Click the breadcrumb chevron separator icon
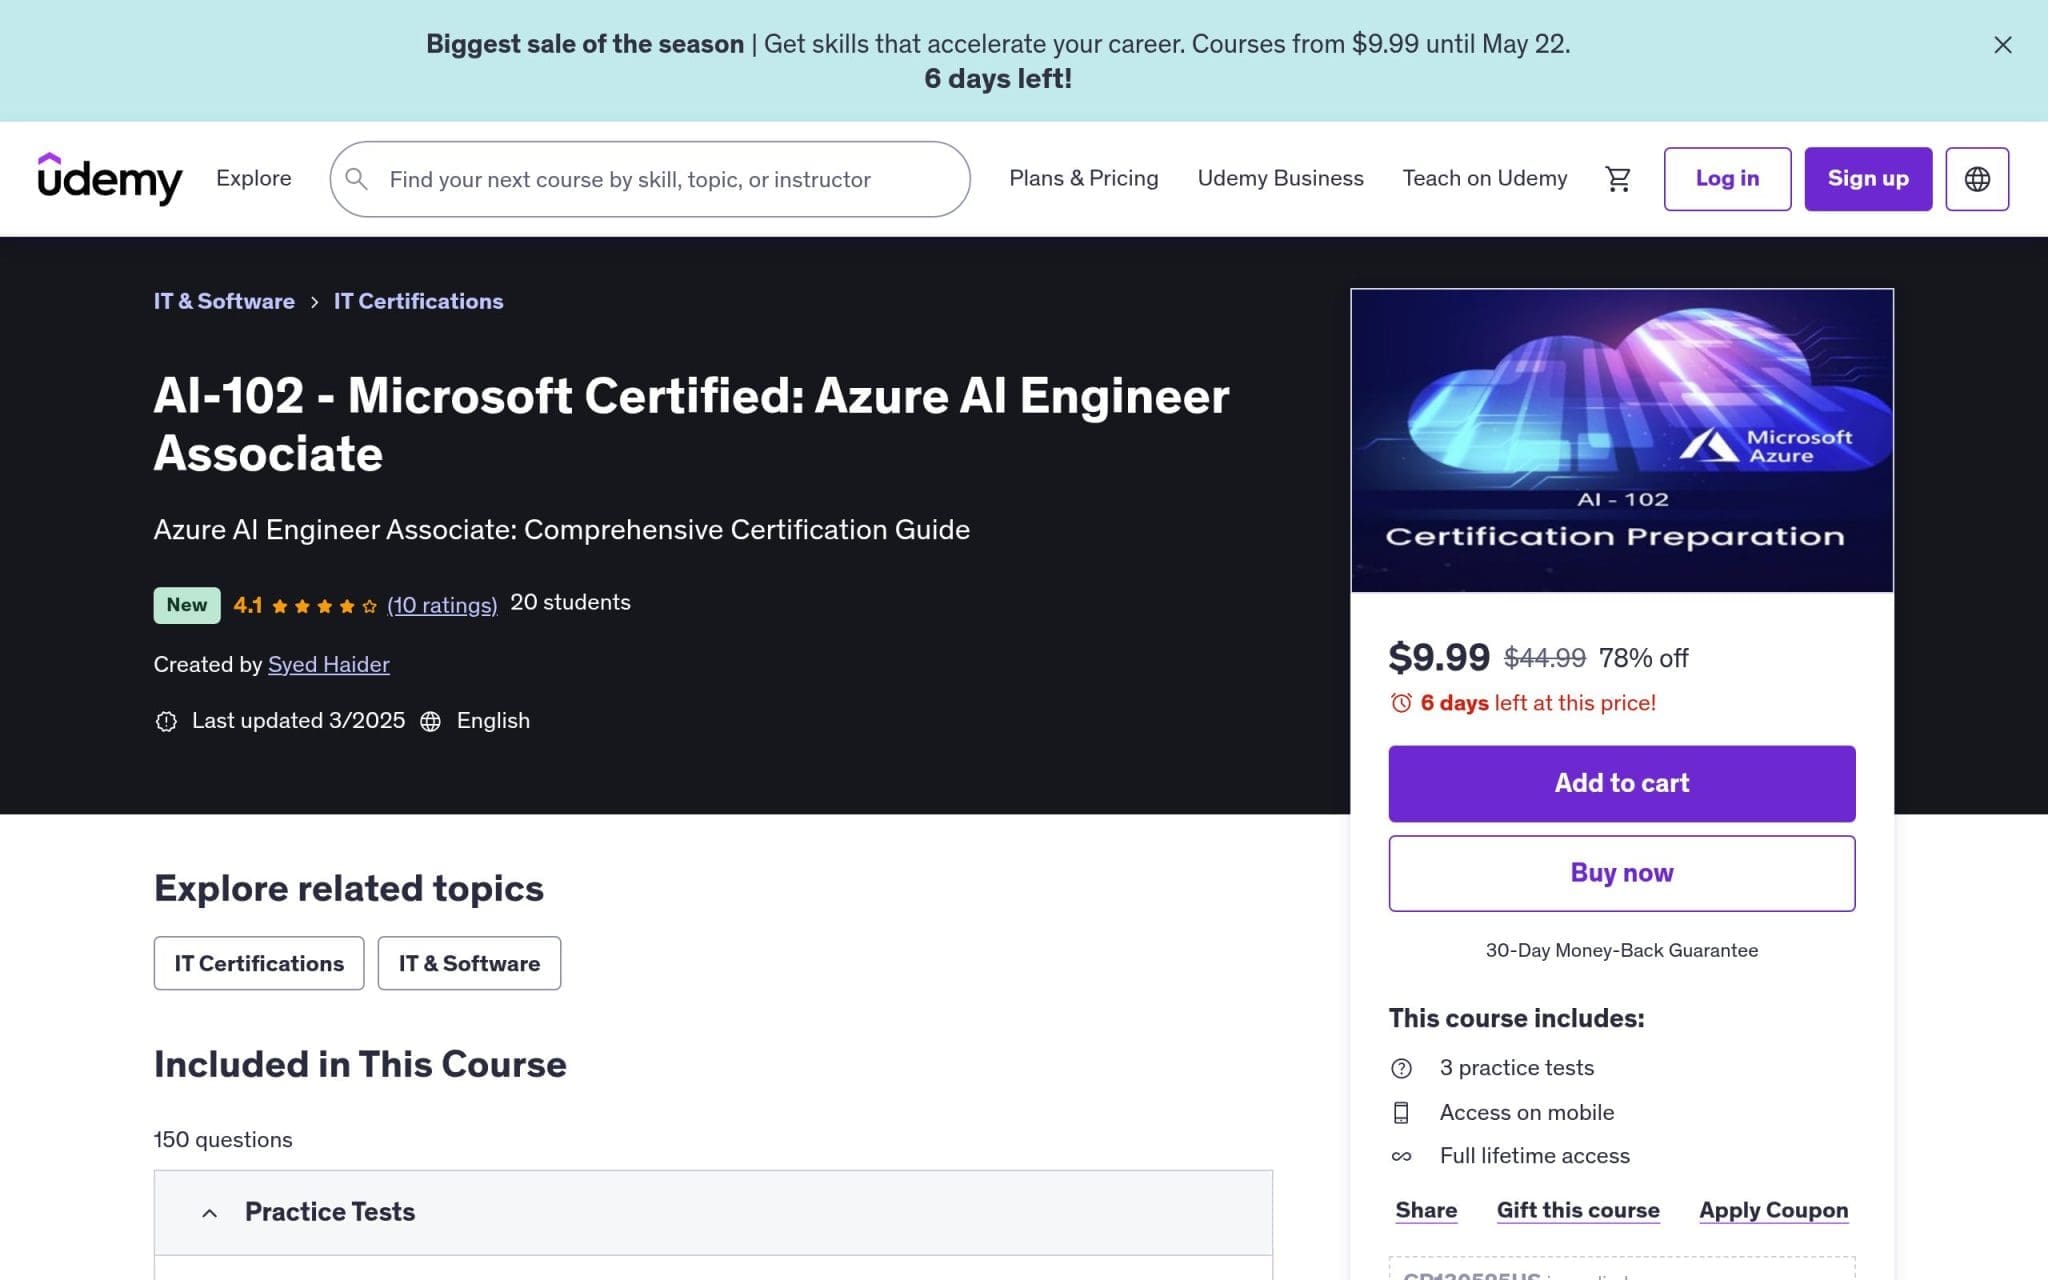 tap(314, 302)
